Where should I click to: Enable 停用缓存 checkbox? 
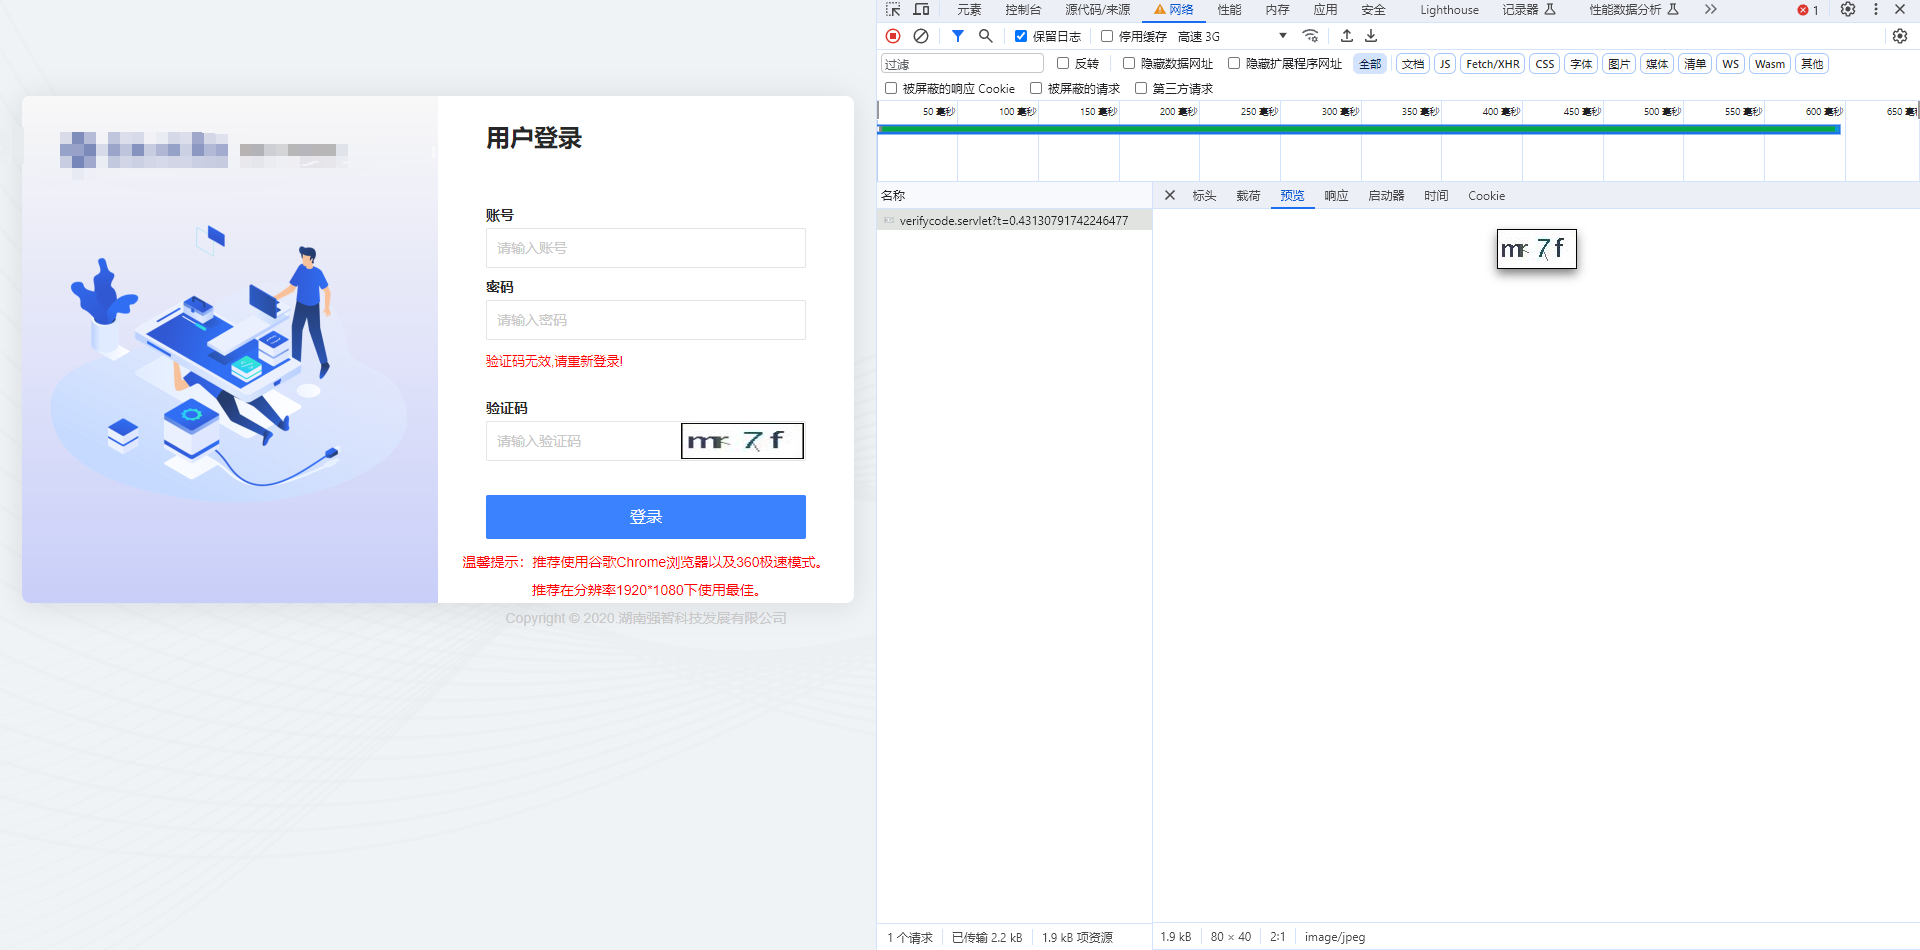pos(1107,36)
